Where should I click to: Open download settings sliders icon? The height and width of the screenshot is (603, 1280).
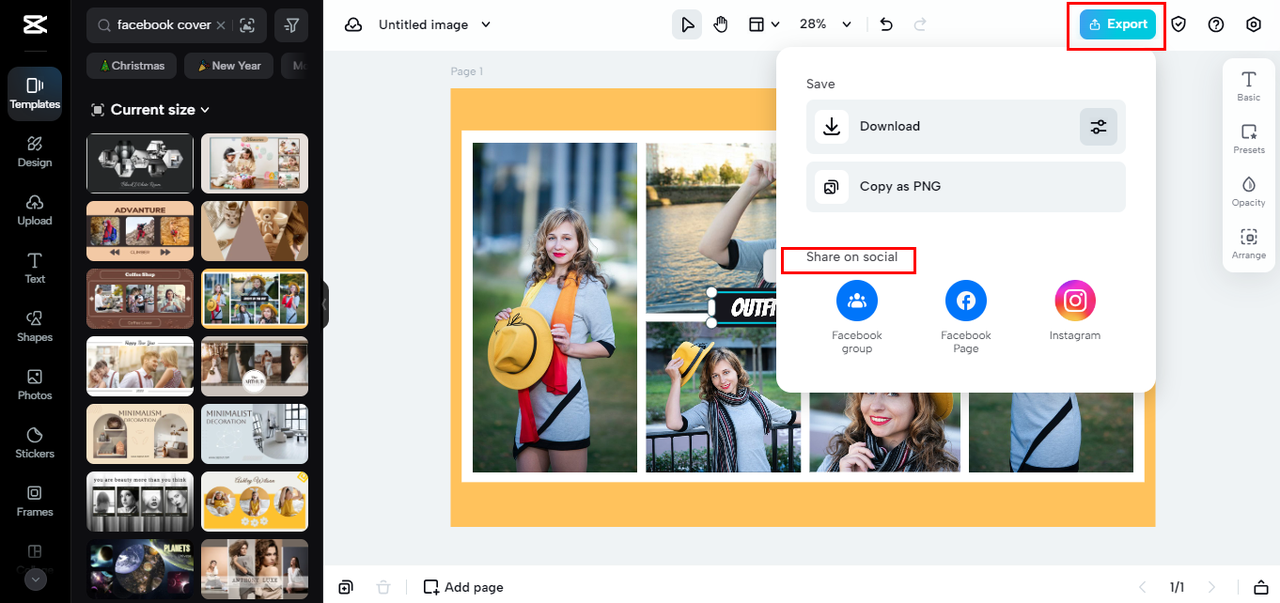coord(1099,127)
